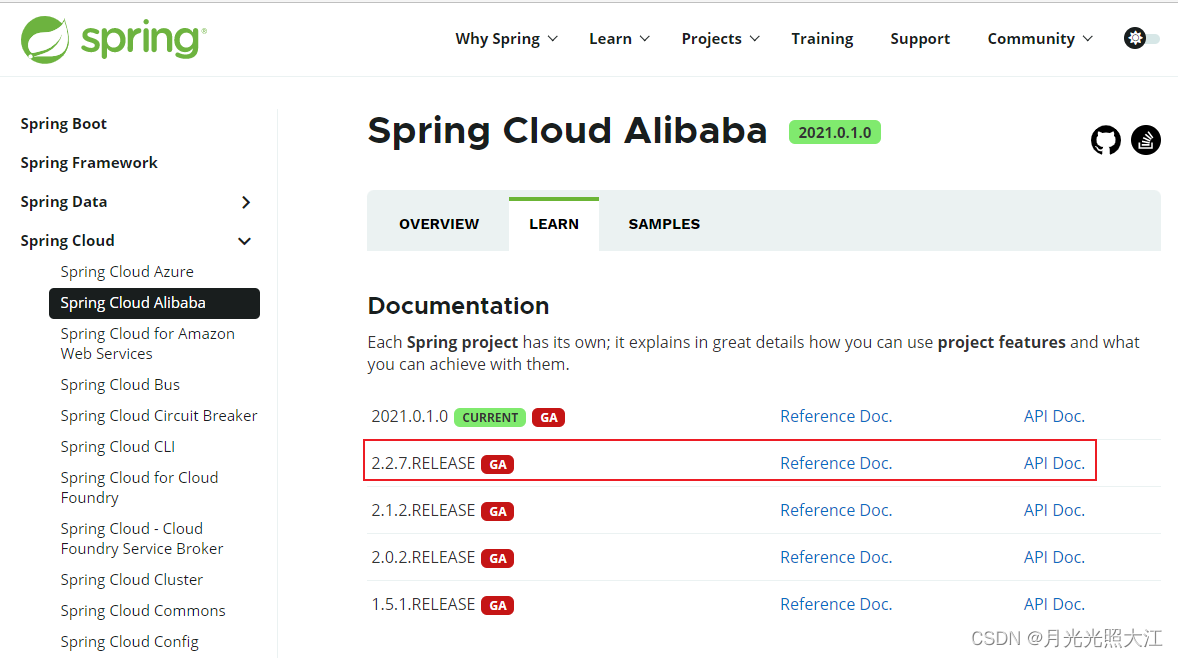Viewport: 1178px width, 658px height.
Task: Open the Learn dropdown menu
Action: click(619, 38)
